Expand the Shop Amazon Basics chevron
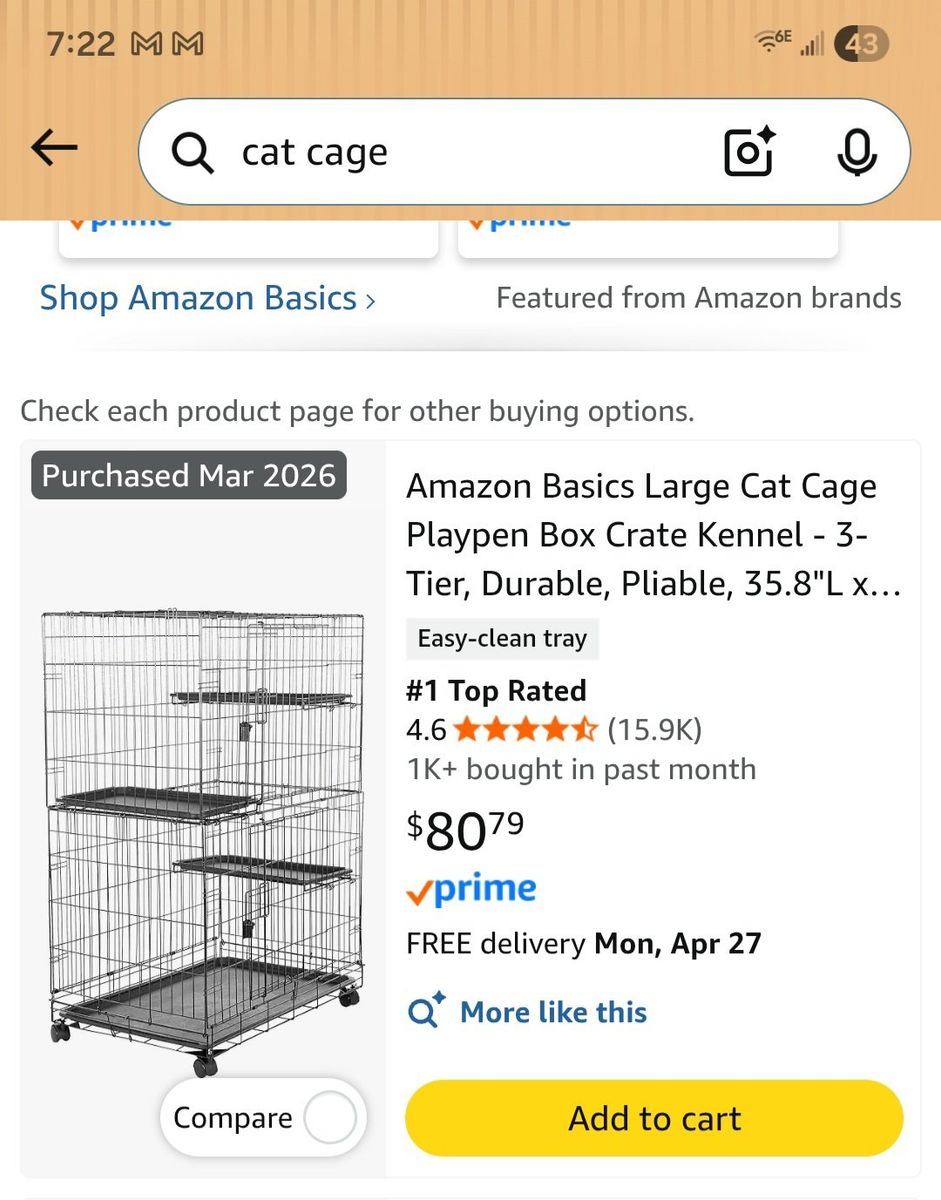This screenshot has height=1200, width=941. coord(371,300)
